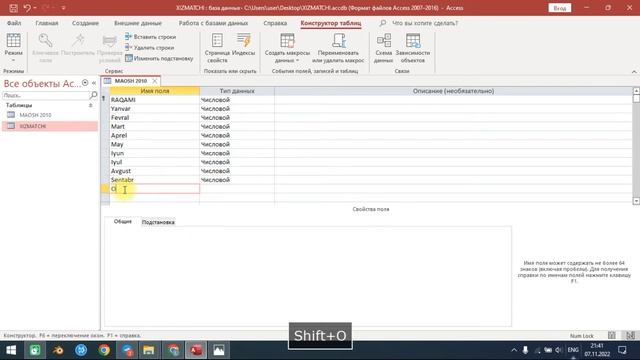Viewport: 640px width, 360px height.
Task: Select the RAQAMI field name cell
Action: coord(155,100)
